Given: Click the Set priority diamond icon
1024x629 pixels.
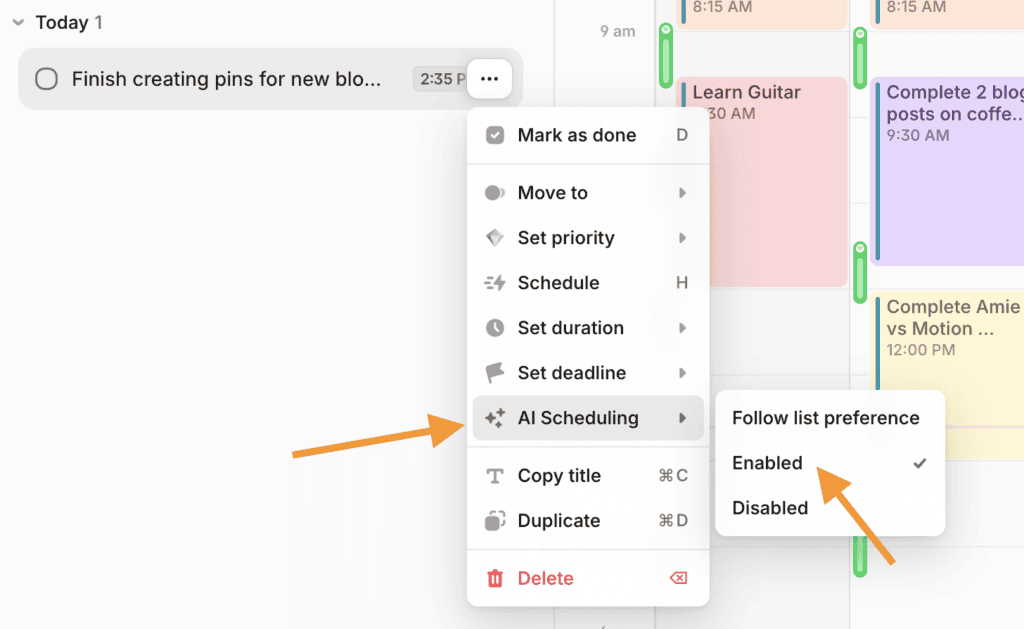Looking at the screenshot, I should (494, 238).
